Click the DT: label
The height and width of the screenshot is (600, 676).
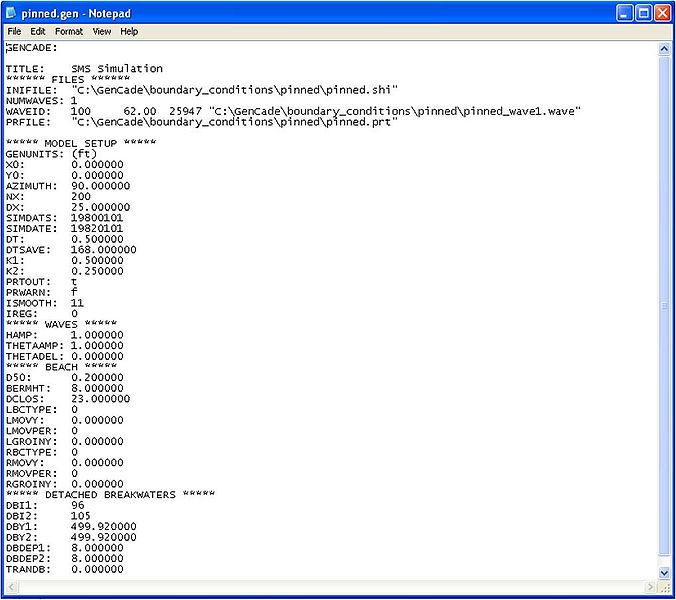(16, 239)
